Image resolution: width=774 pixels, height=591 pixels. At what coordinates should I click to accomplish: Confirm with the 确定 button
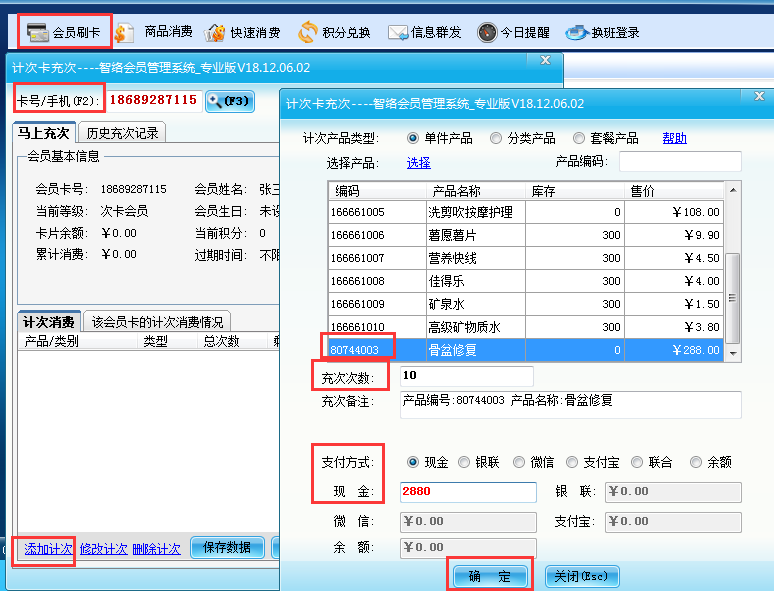pos(490,576)
